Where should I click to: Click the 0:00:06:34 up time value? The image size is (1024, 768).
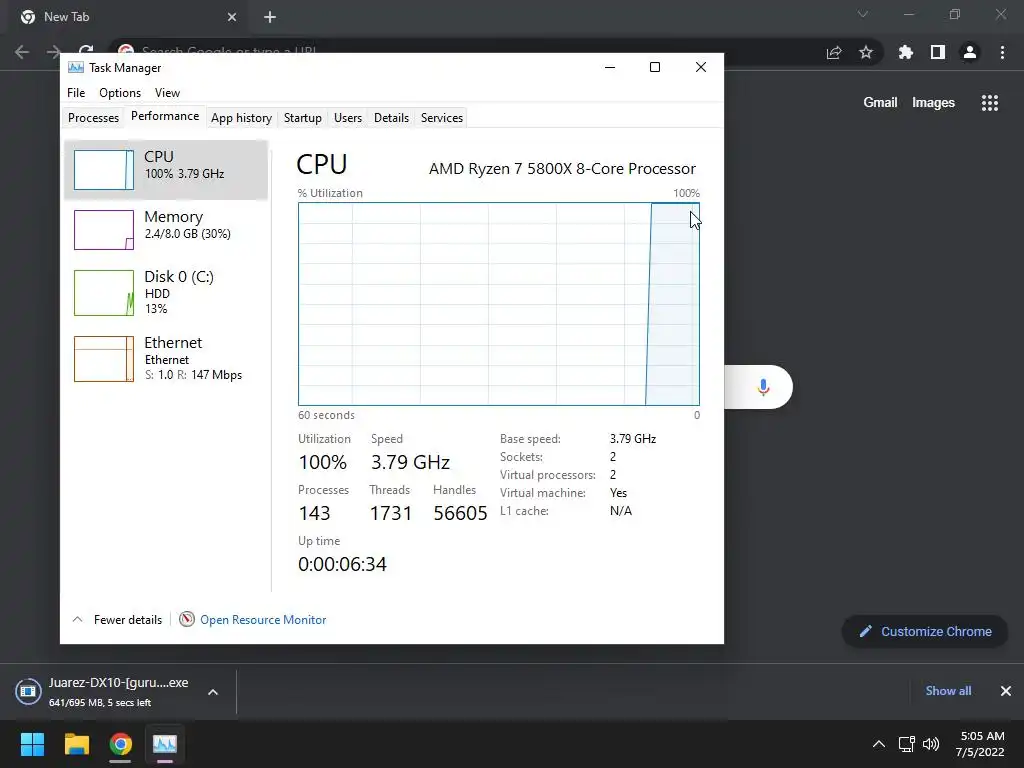tap(342, 564)
